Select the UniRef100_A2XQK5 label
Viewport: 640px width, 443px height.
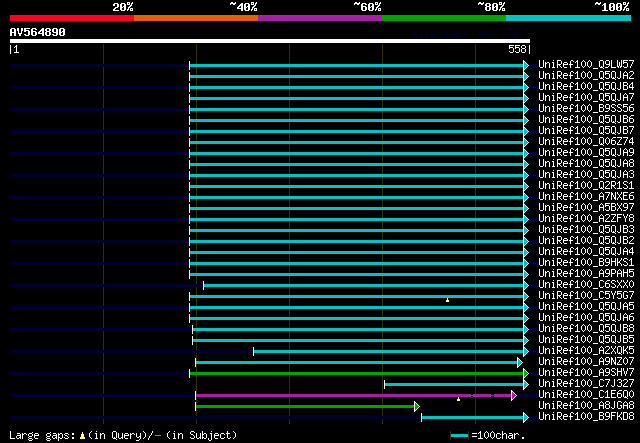tap(586, 350)
